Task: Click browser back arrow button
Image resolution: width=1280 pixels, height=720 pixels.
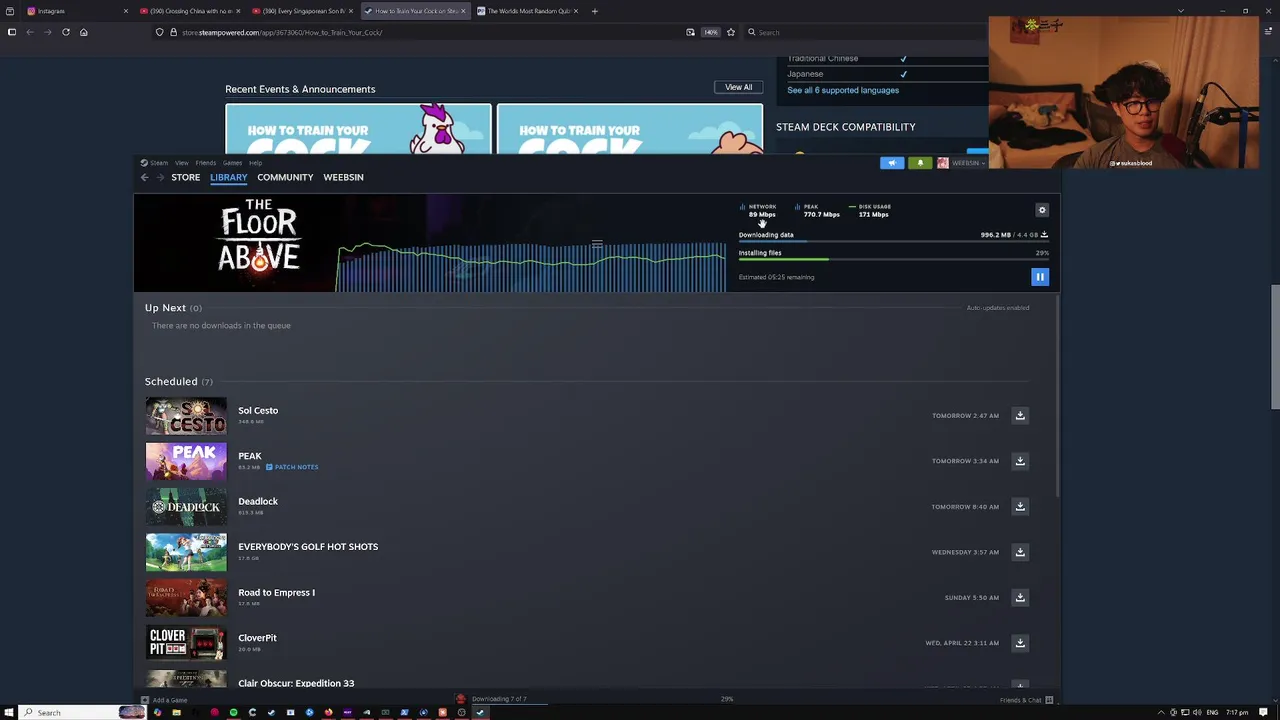Action: point(30,32)
